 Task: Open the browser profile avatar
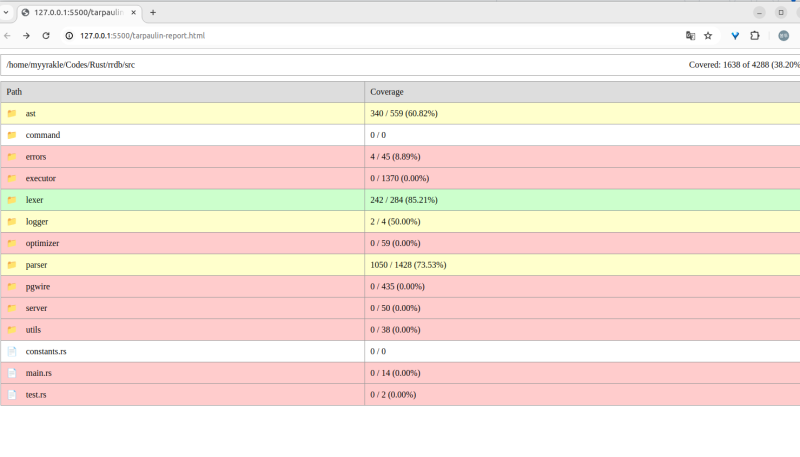coord(783,35)
